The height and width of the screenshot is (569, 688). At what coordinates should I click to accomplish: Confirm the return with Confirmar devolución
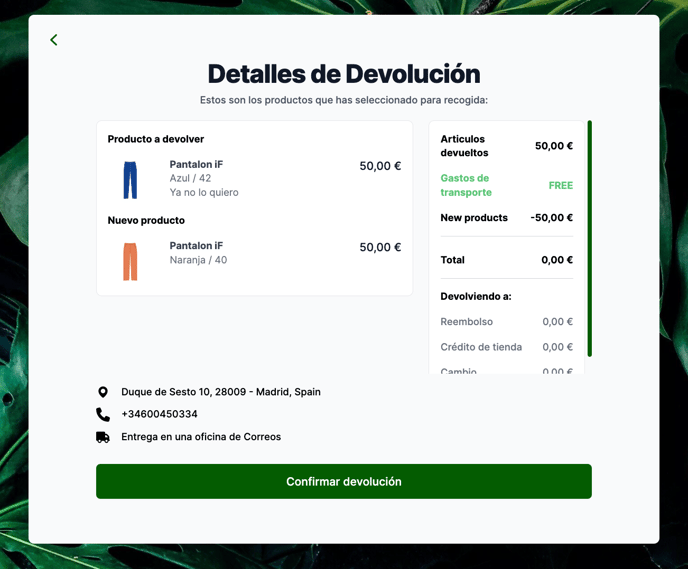pos(344,481)
